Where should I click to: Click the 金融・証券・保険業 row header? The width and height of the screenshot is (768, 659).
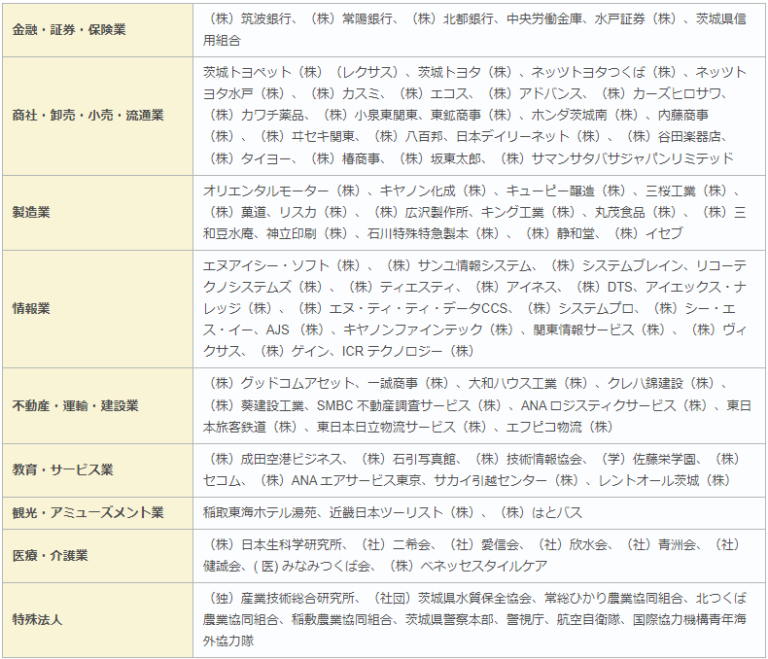[69, 29]
